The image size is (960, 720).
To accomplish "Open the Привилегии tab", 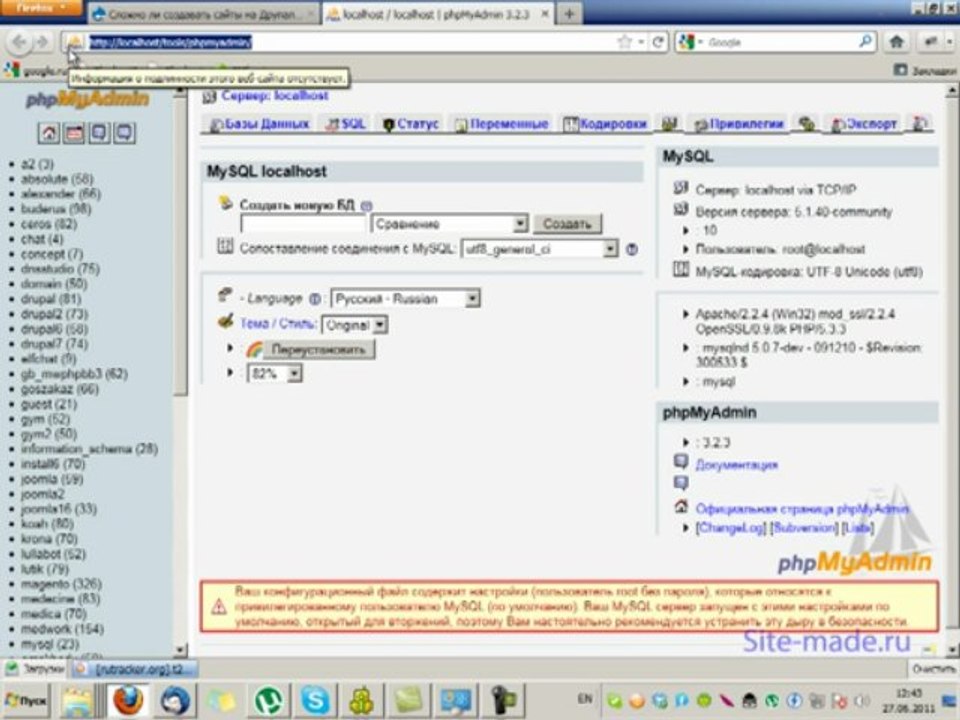I will [738, 124].
